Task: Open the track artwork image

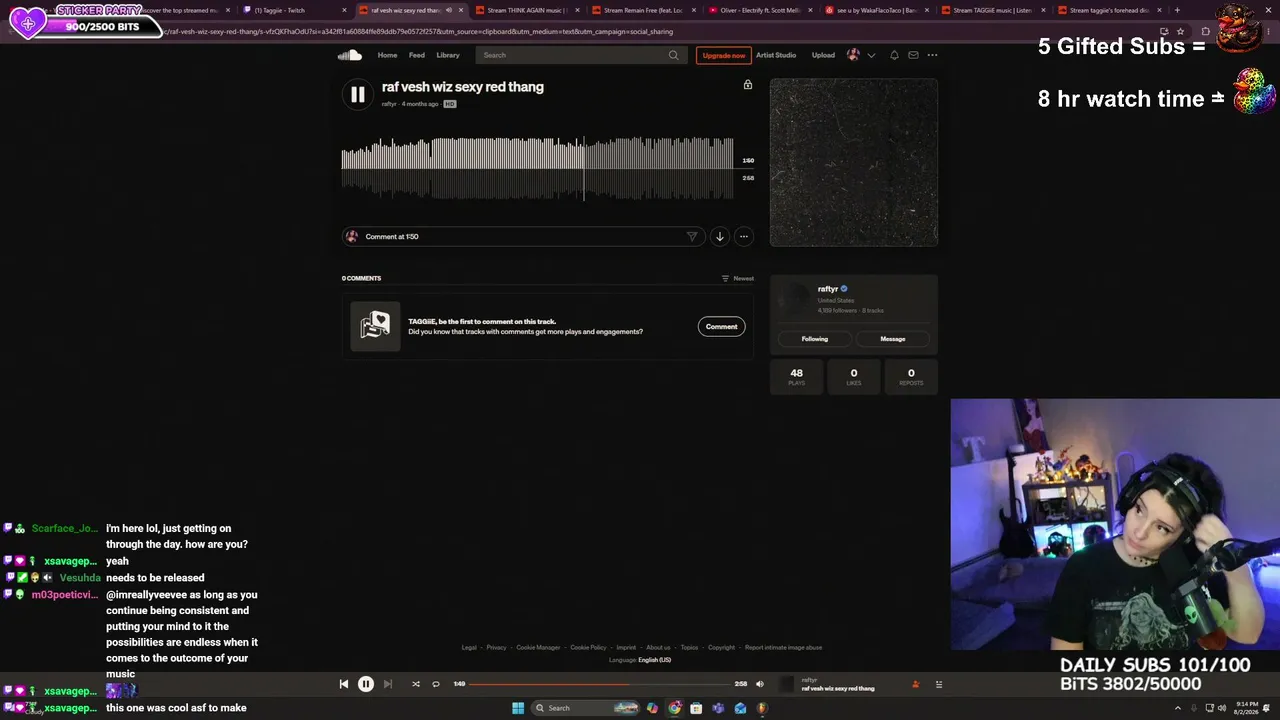Action: 854,162
